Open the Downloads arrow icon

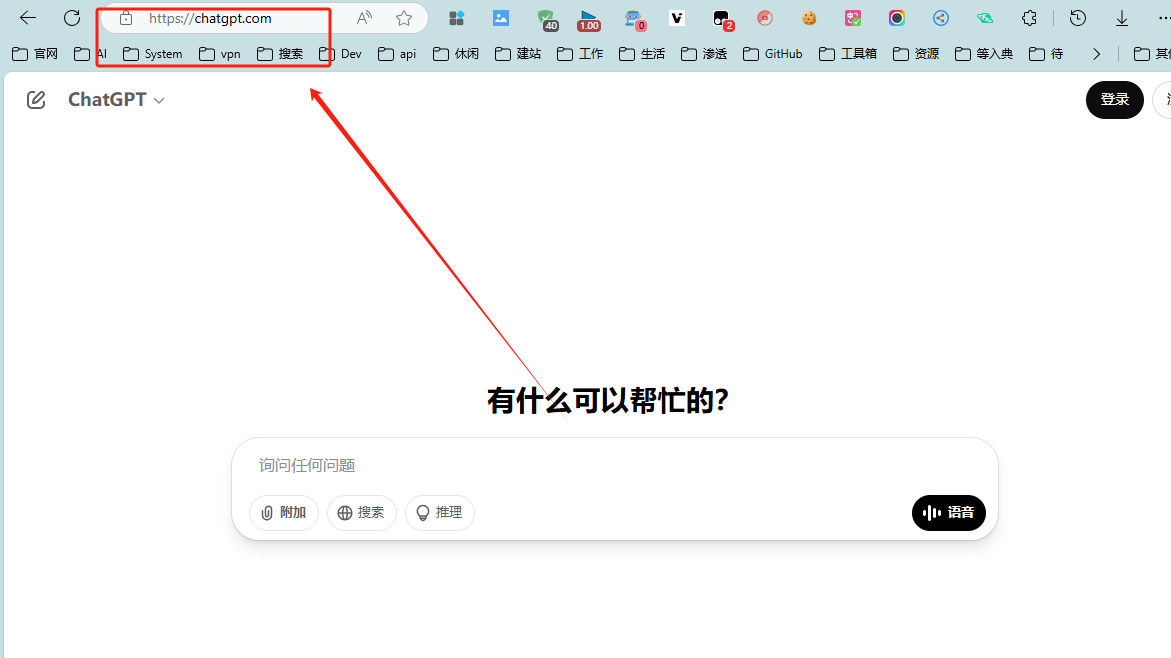[1122, 19]
